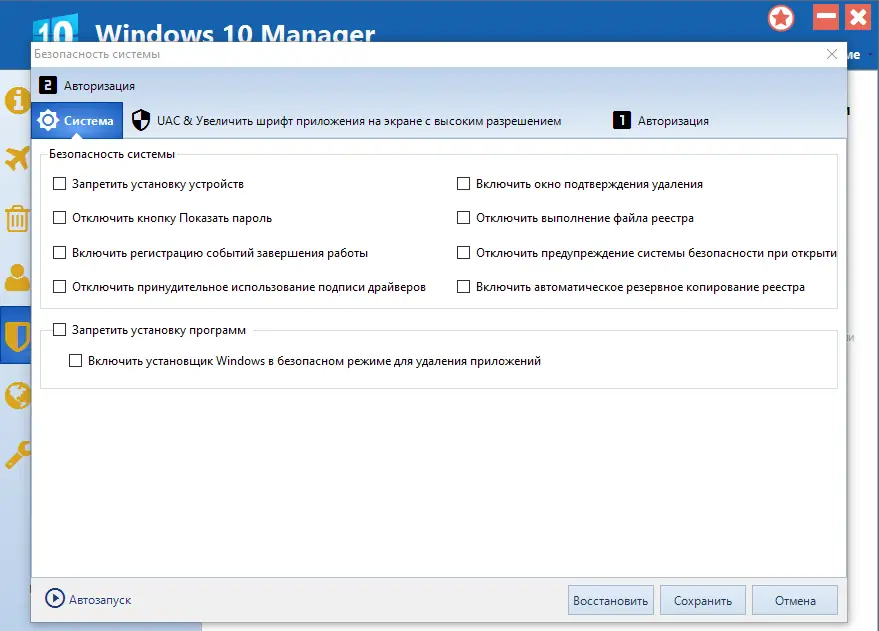The image size is (879, 631).
Task: Click the gear icon on Система tab
Action: tap(48, 120)
